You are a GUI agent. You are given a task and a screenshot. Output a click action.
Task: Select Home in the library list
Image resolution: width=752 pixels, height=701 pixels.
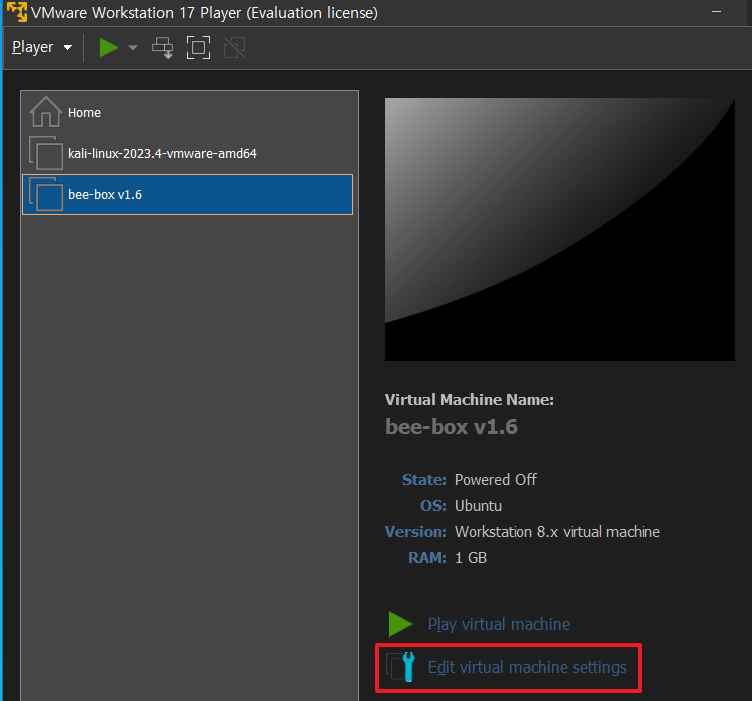pos(188,112)
